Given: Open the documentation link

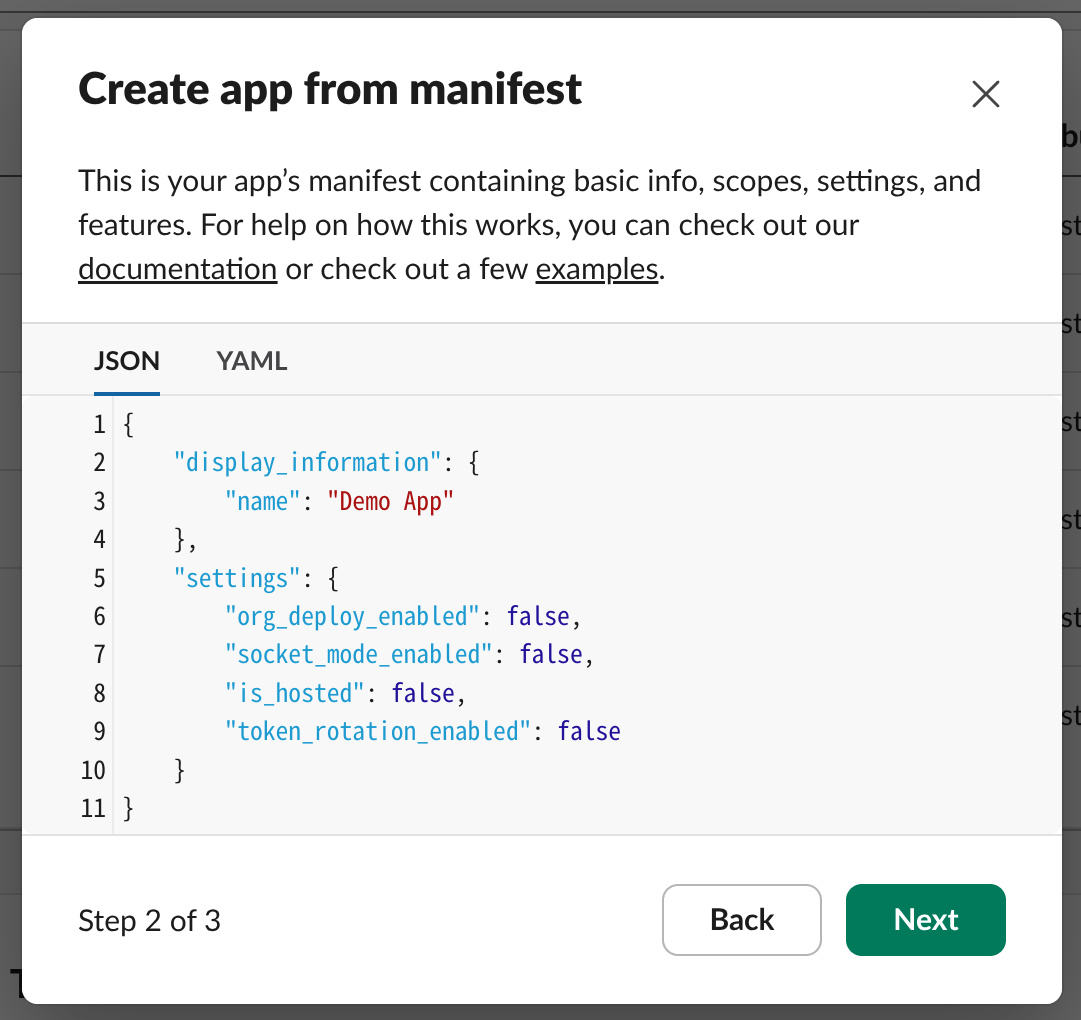Looking at the screenshot, I should [x=177, y=270].
